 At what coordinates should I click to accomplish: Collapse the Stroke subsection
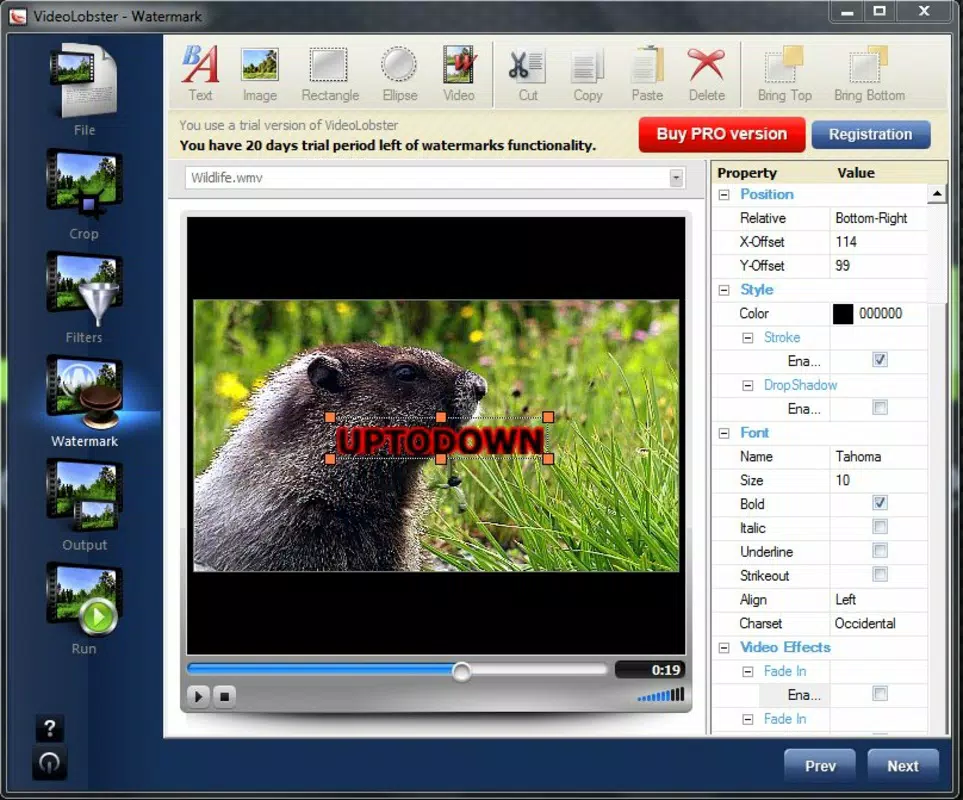[x=747, y=338]
